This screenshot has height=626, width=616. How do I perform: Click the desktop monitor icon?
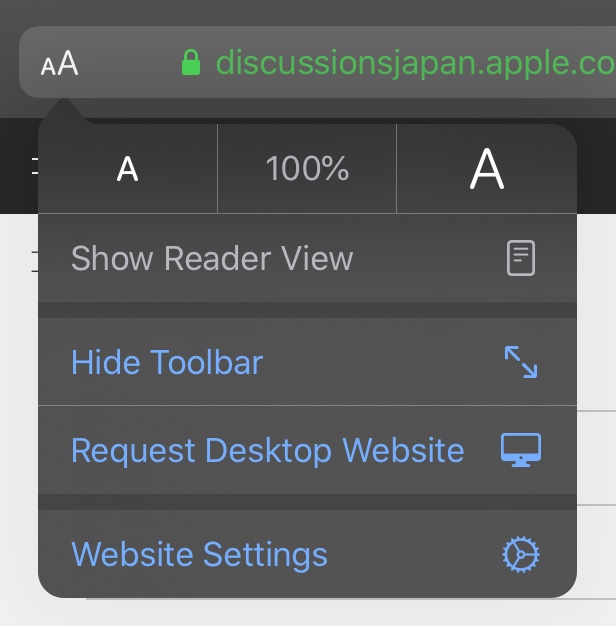coord(520,450)
